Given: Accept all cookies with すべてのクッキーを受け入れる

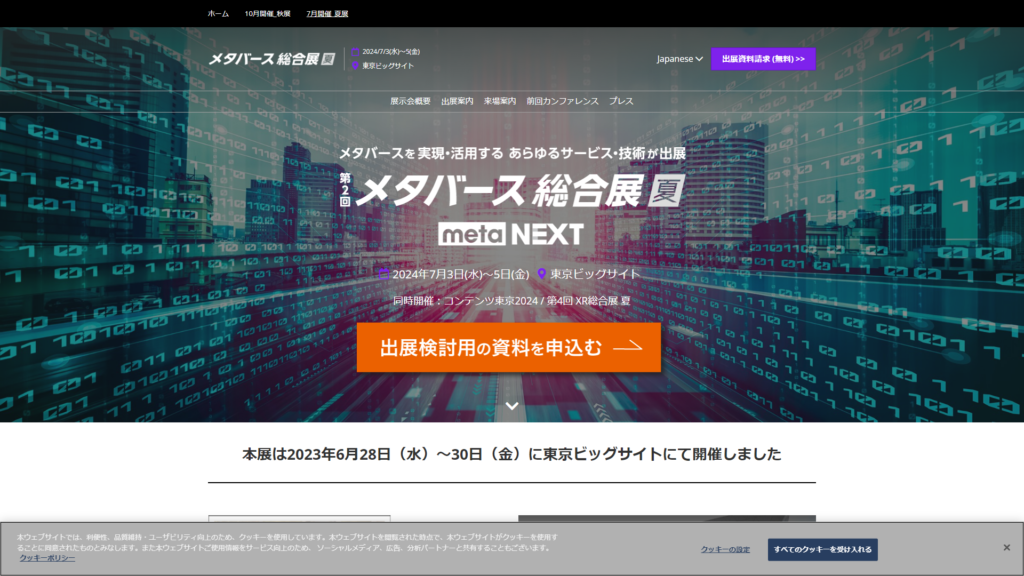Looking at the screenshot, I should coord(823,550).
